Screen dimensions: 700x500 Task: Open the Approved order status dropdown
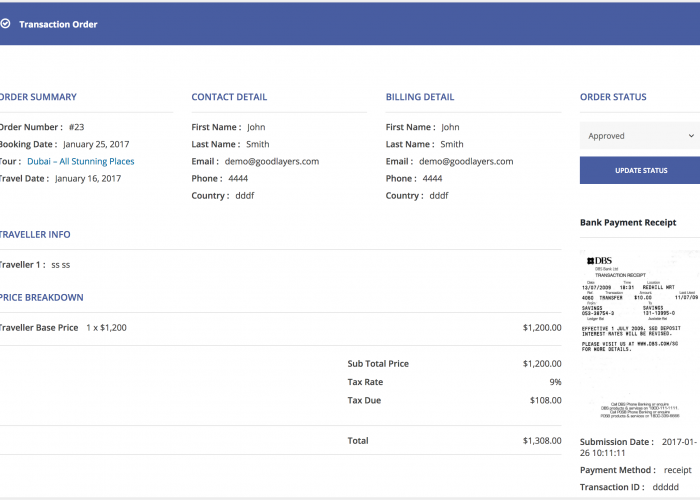(640, 136)
